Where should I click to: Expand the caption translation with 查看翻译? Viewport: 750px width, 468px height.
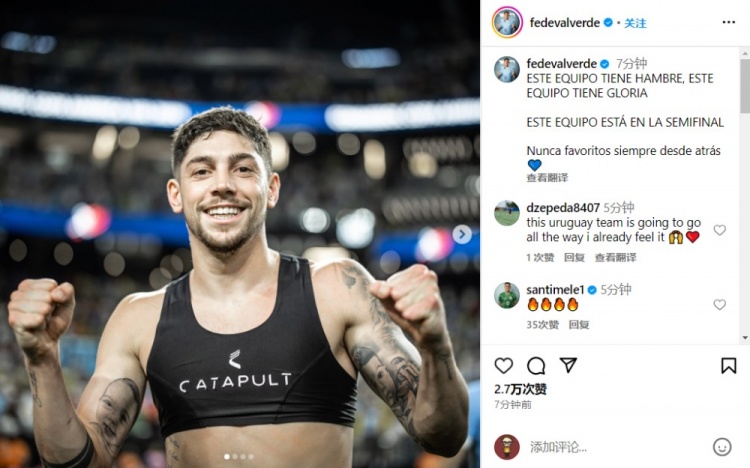[547, 178]
